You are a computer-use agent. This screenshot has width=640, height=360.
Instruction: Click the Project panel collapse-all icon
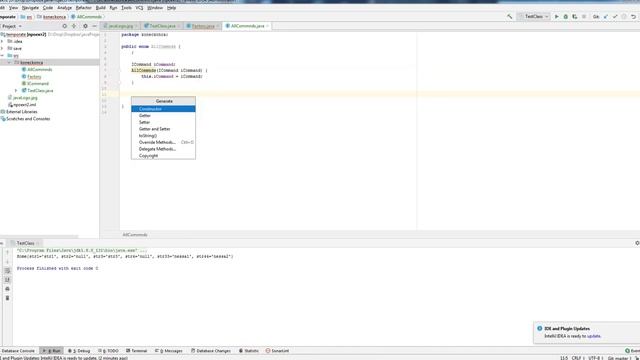point(74,26)
